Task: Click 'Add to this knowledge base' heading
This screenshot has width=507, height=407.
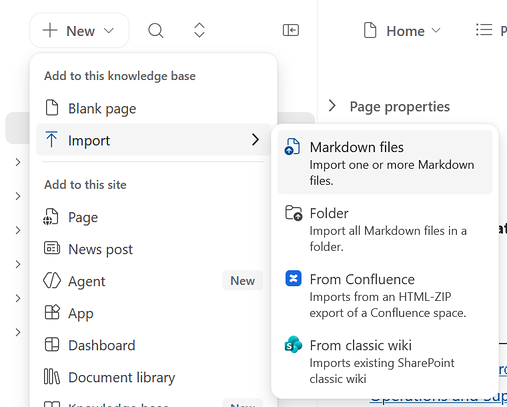Action: (x=120, y=76)
